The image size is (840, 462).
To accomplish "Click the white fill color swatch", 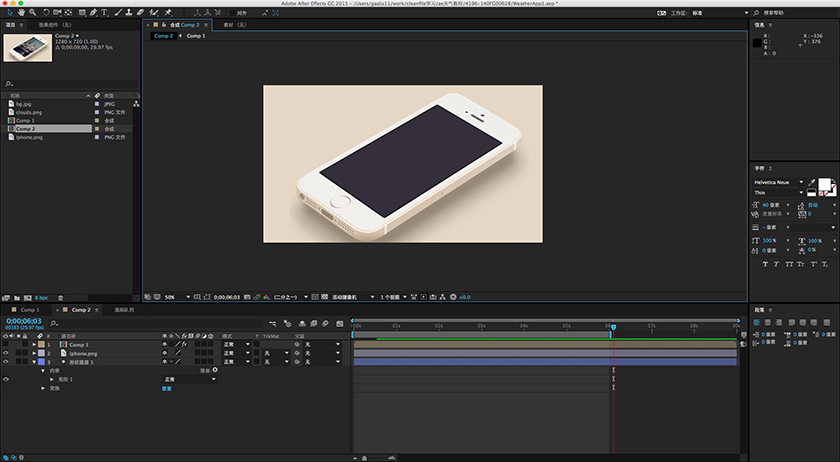I will (824, 184).
